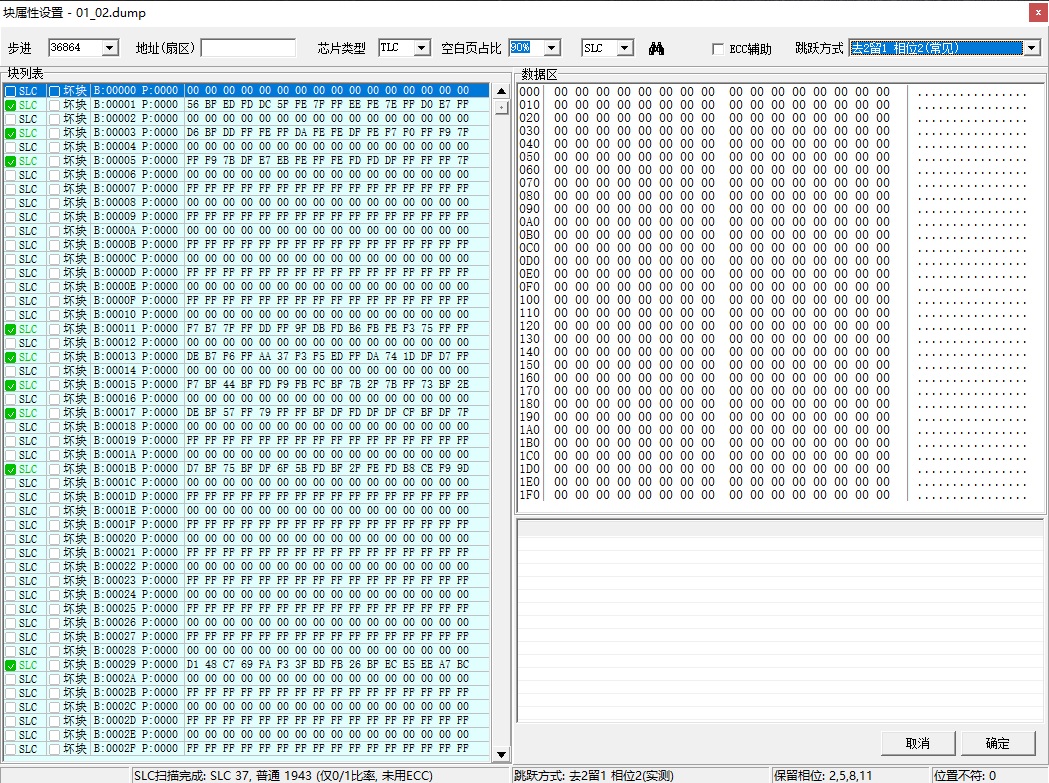The width and height of the screenshot is (1049, 783).
Task: Click offset 0A0 in the 数据区 hex view
Action: [529, 222]
